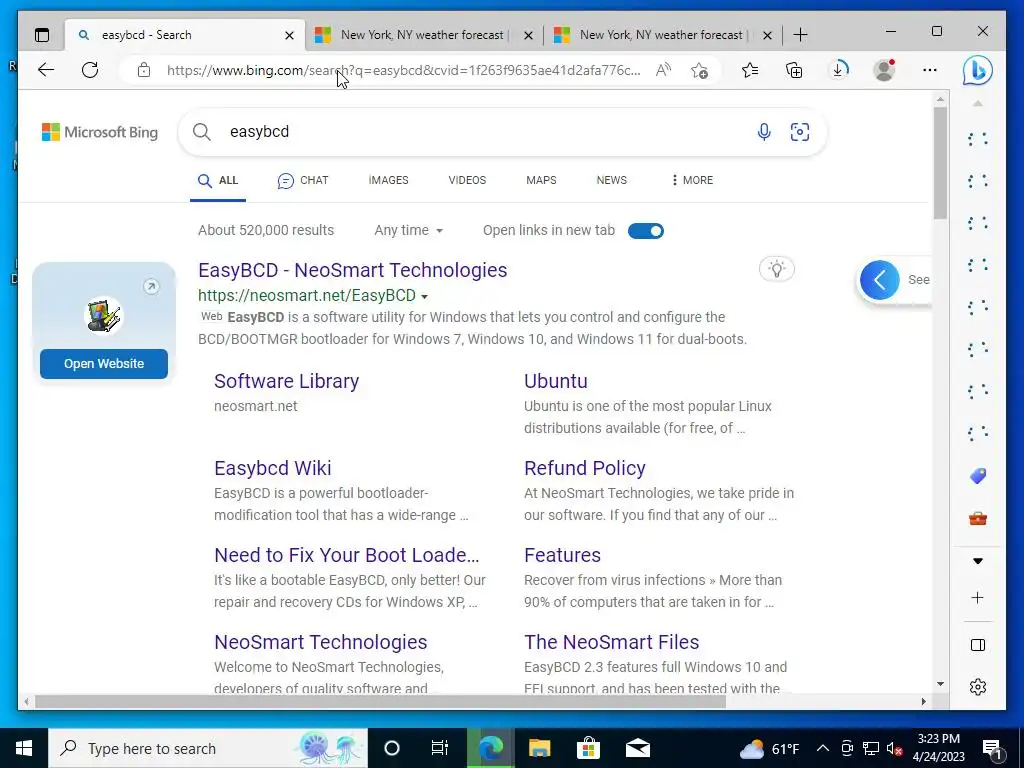
Task: Open the Software Library link
Action: click(x=287, y=381)
